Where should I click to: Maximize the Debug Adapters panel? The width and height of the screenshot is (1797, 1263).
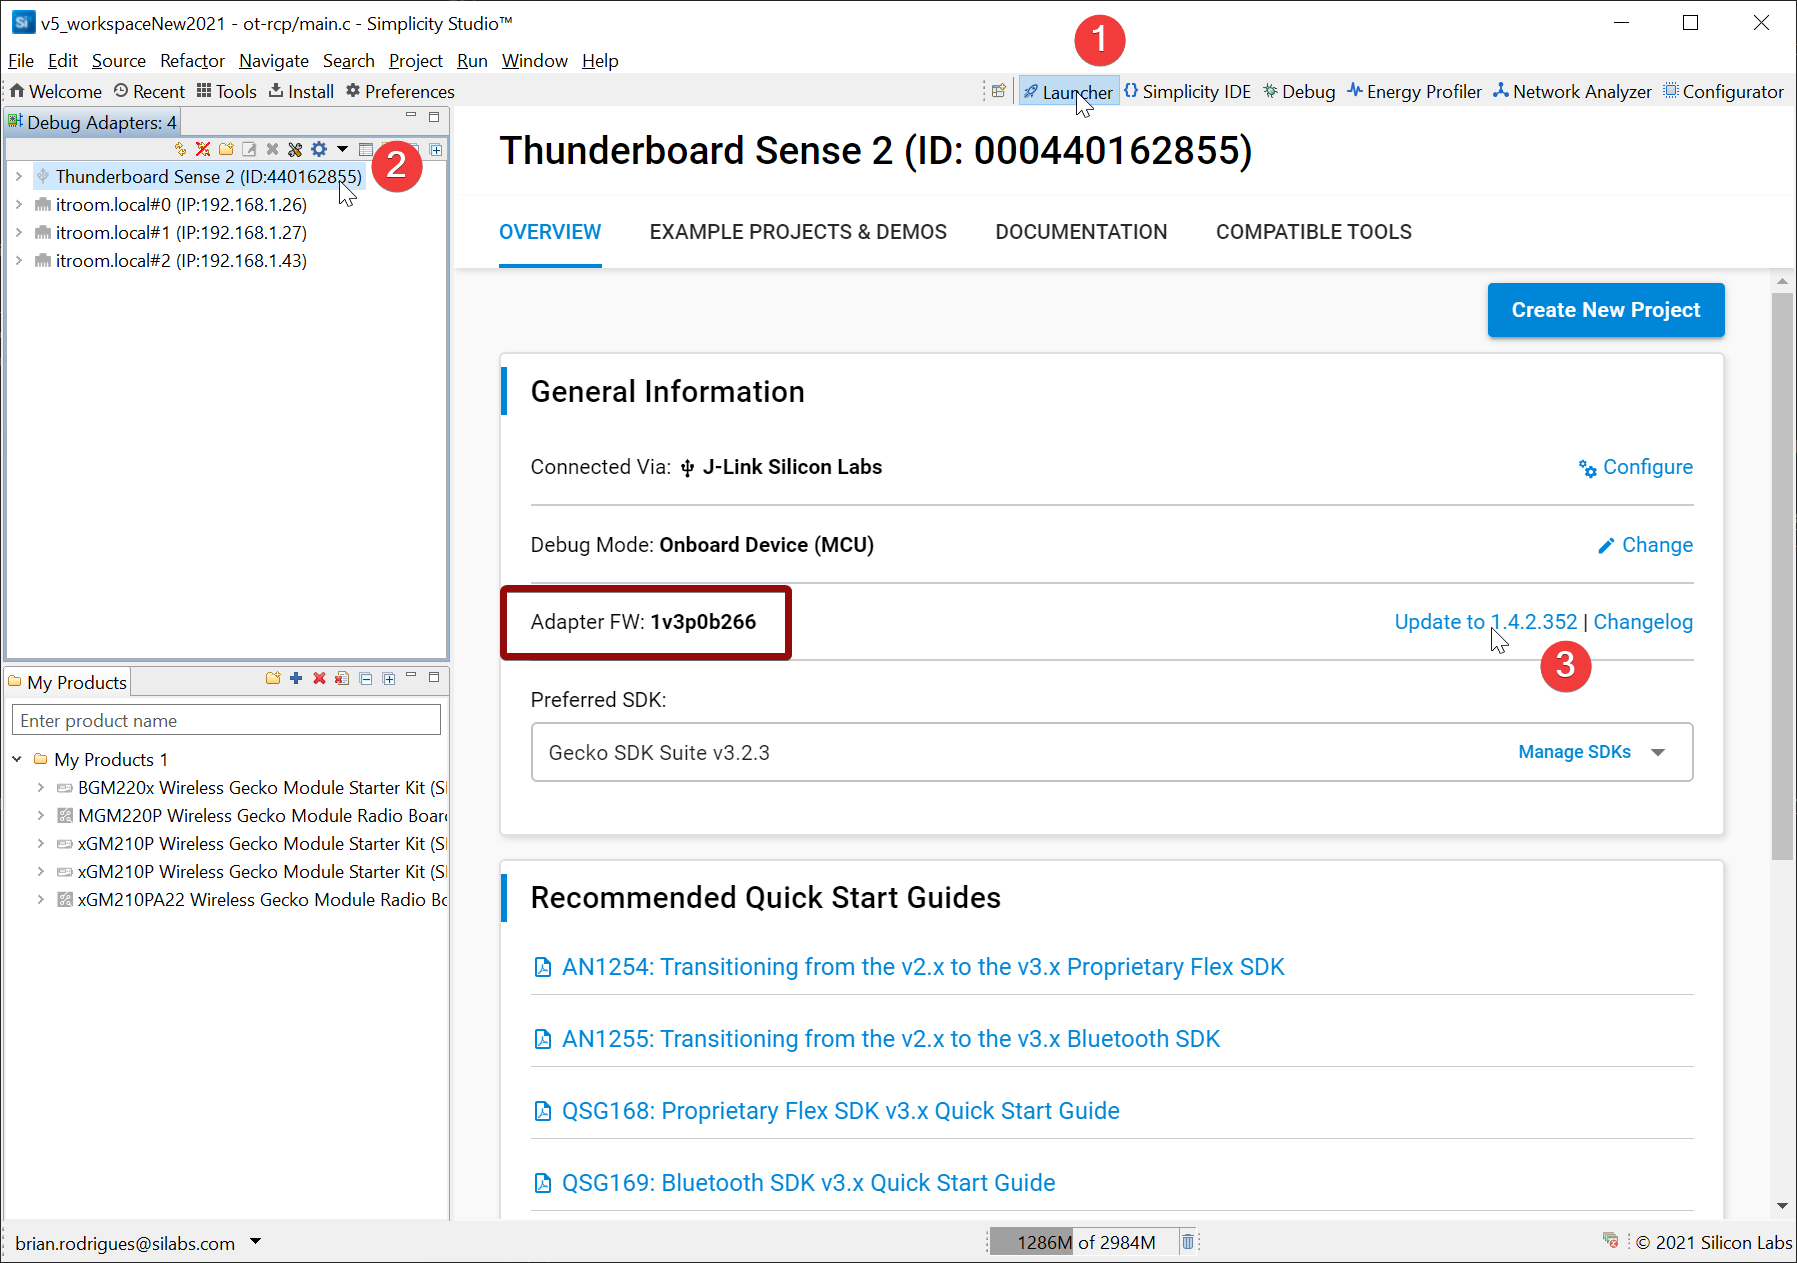[x=434, y=117]
